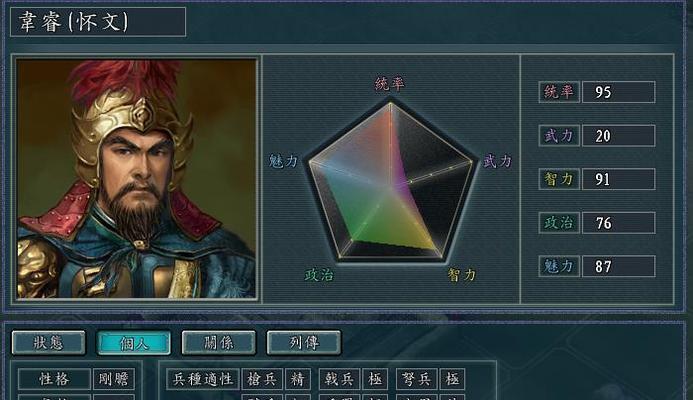The image size is (693, 400).
Task: Click the 槍兵 troop aptitude cell
Action: 263,379
